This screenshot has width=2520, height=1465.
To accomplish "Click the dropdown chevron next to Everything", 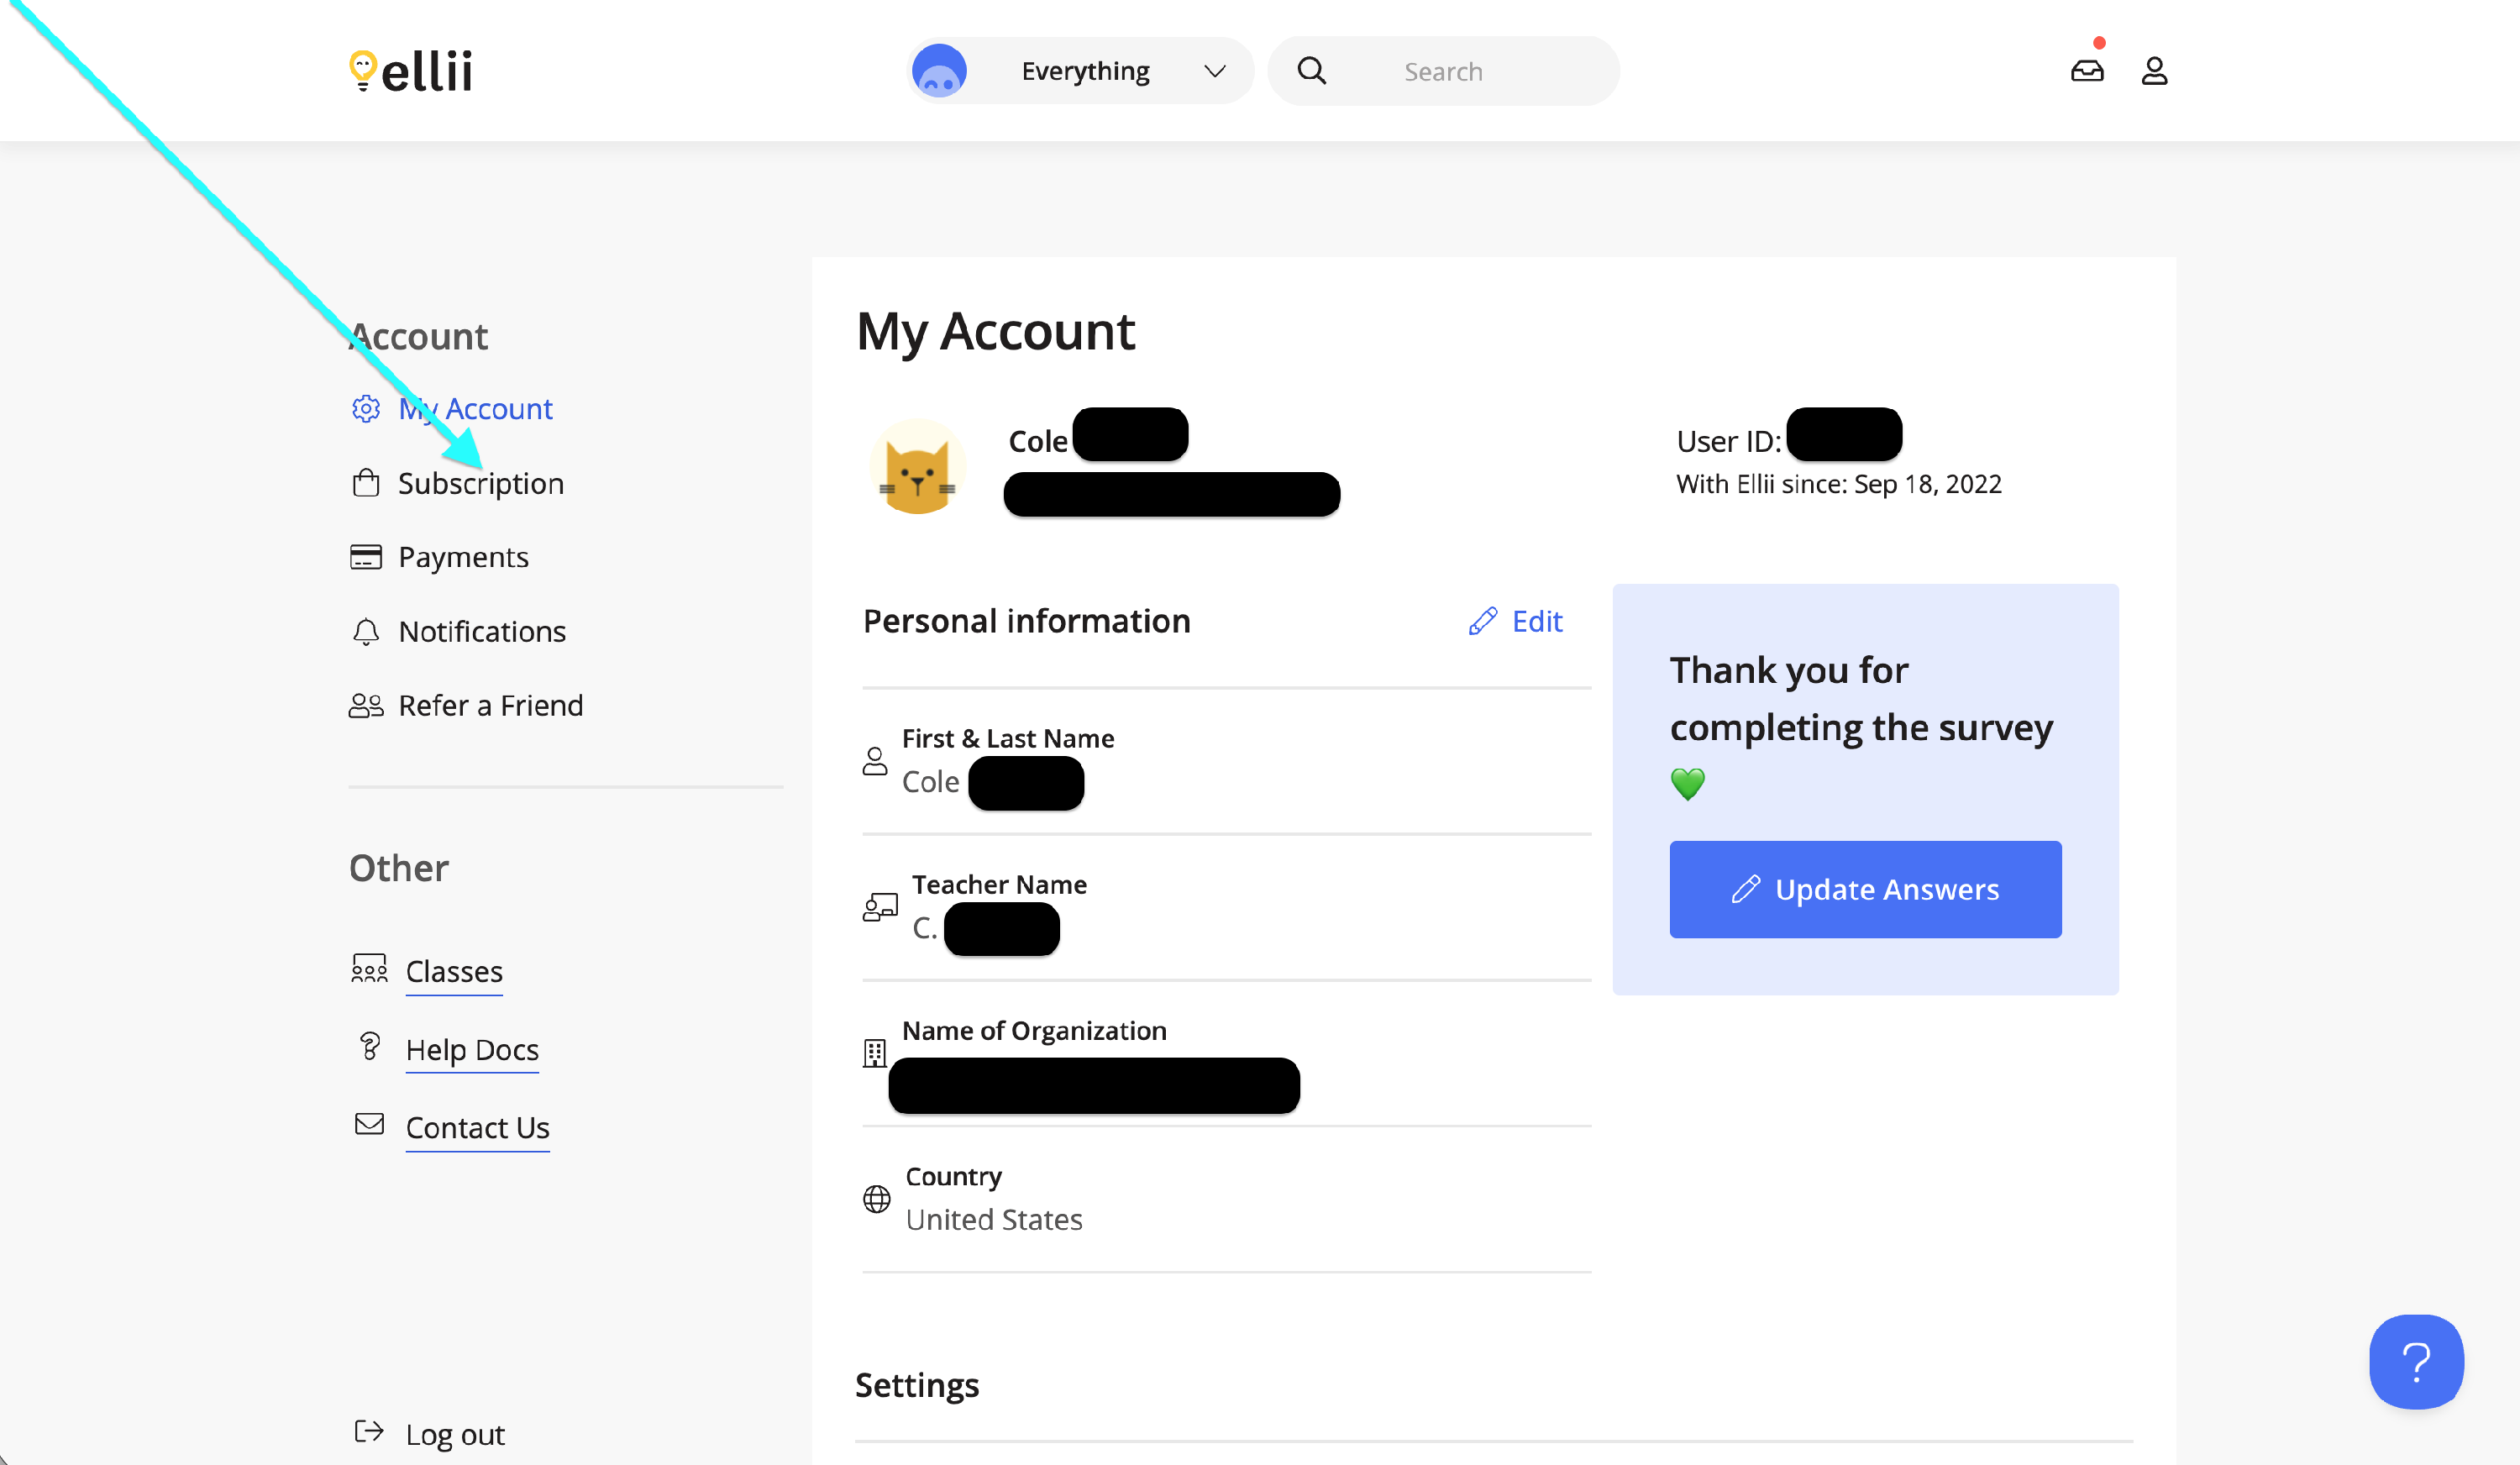I will pyautogui.click(x=1214, y=71).
